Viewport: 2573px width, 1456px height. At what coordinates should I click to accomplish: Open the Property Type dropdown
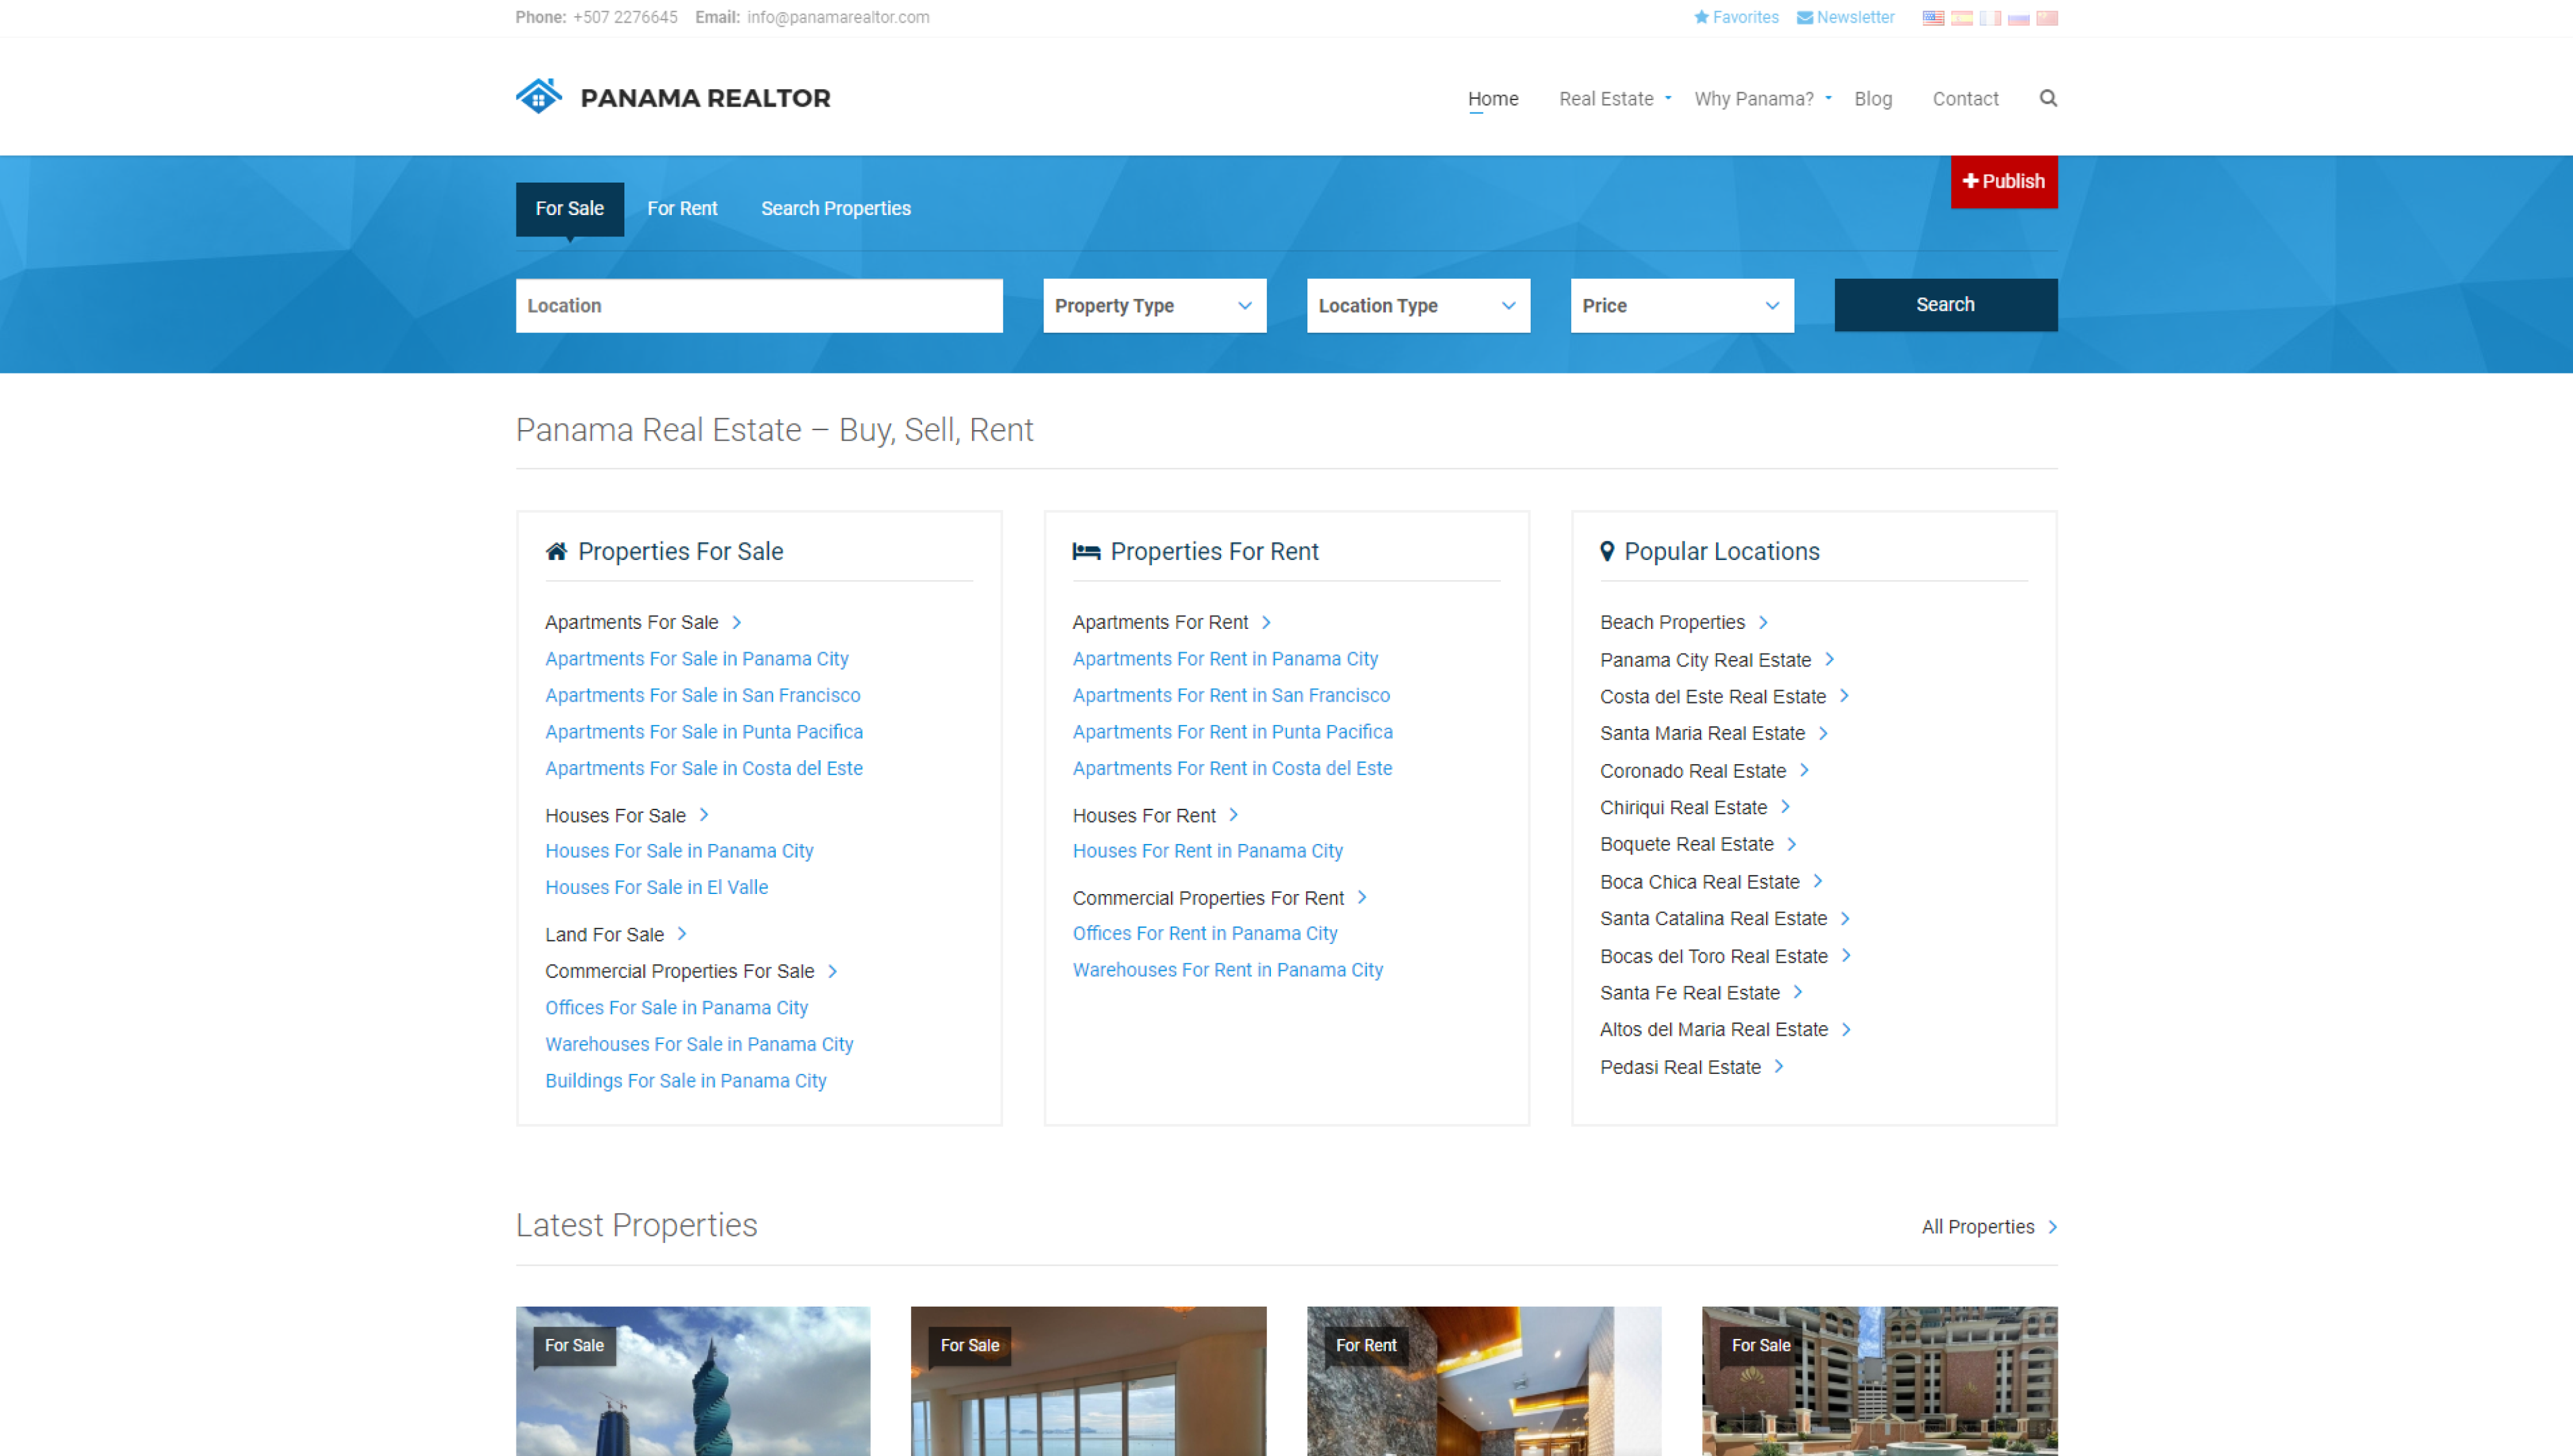[1154, 305]
